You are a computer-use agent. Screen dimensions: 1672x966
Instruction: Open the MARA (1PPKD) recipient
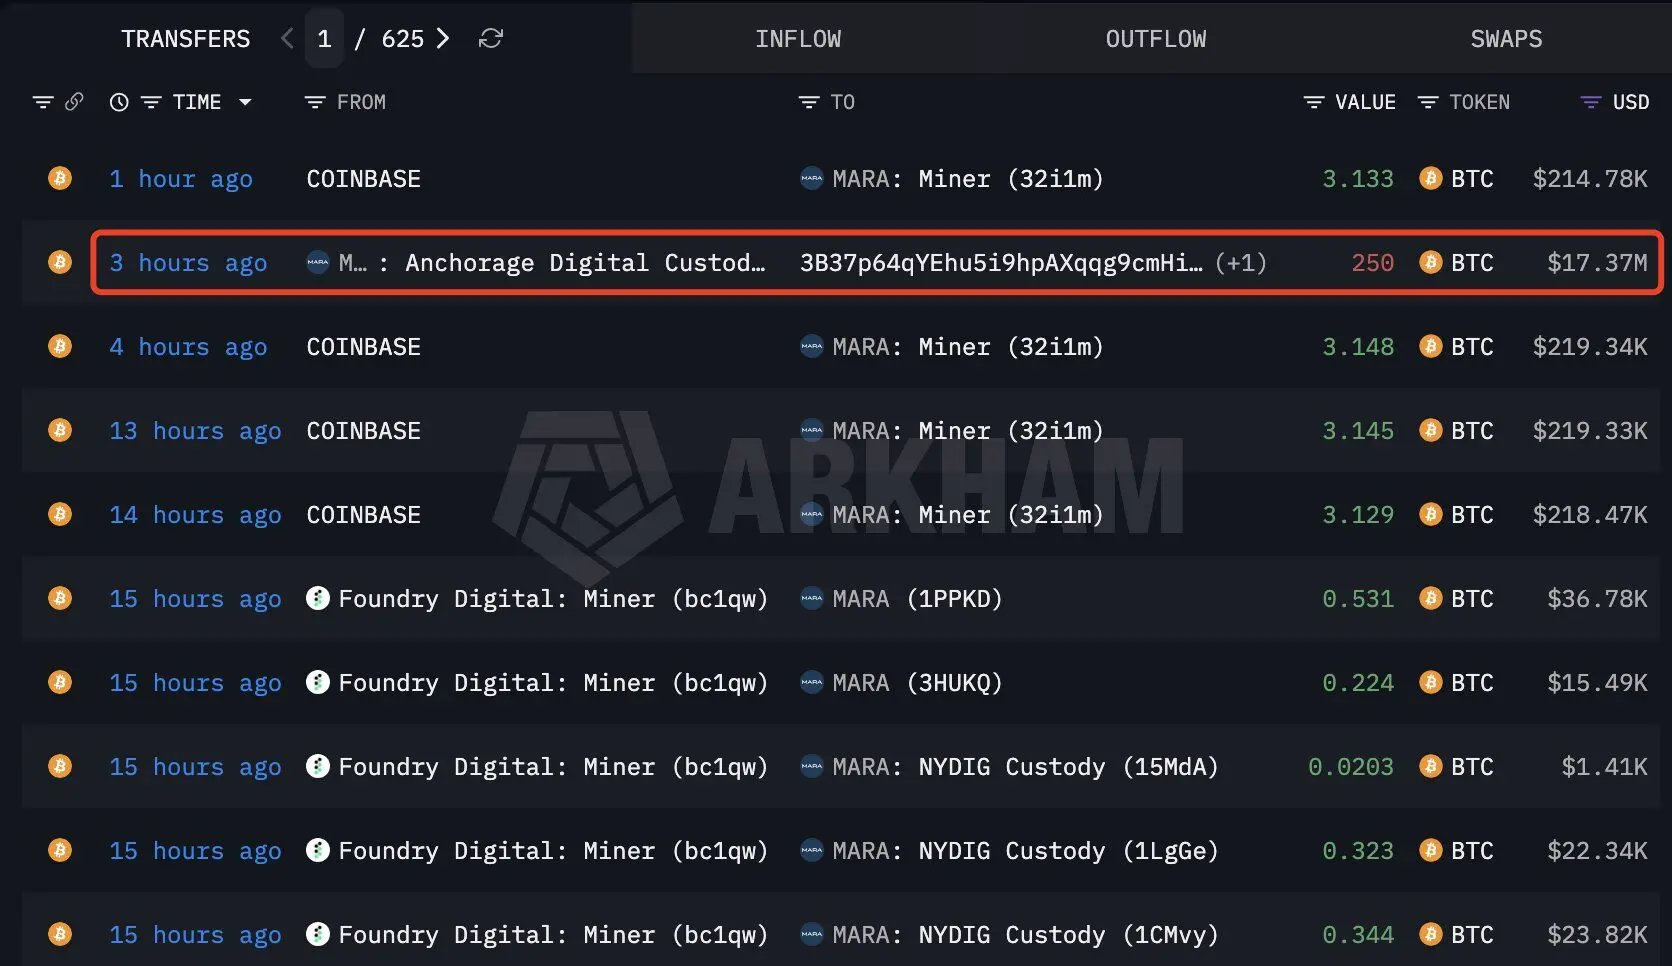click(x=917, y=599)
